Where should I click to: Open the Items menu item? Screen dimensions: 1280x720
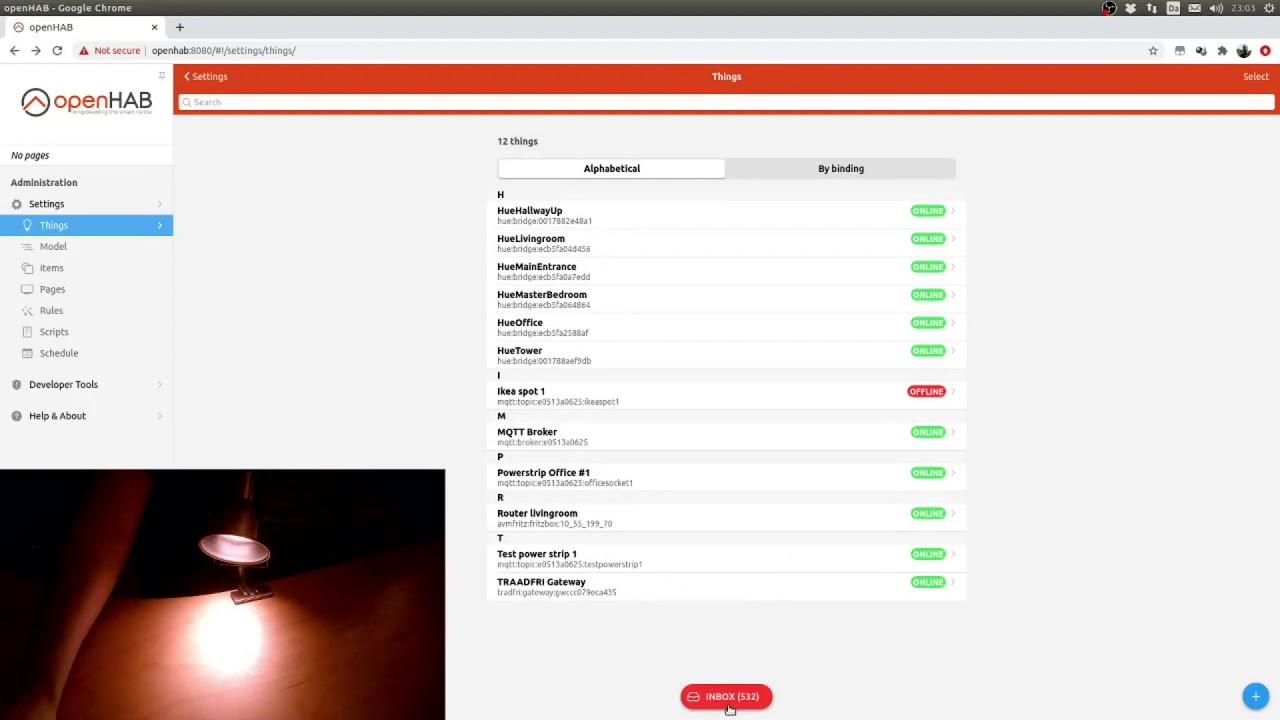point(86,268)
